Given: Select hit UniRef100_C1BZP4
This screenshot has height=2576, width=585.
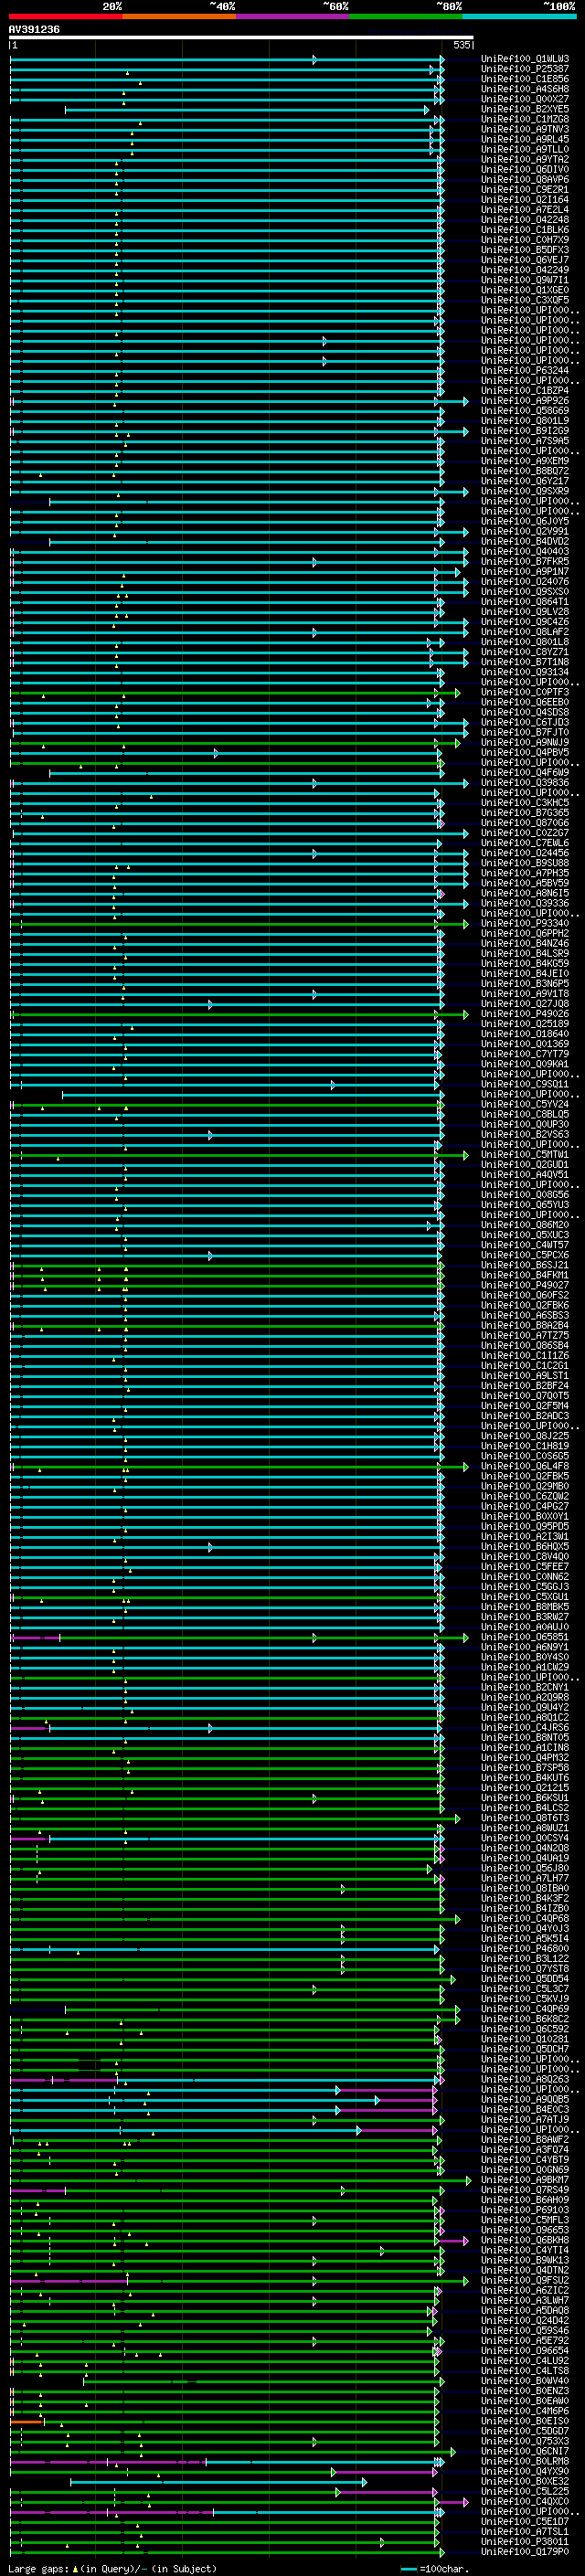Looking at the screenshot, I should pos(524,391).
